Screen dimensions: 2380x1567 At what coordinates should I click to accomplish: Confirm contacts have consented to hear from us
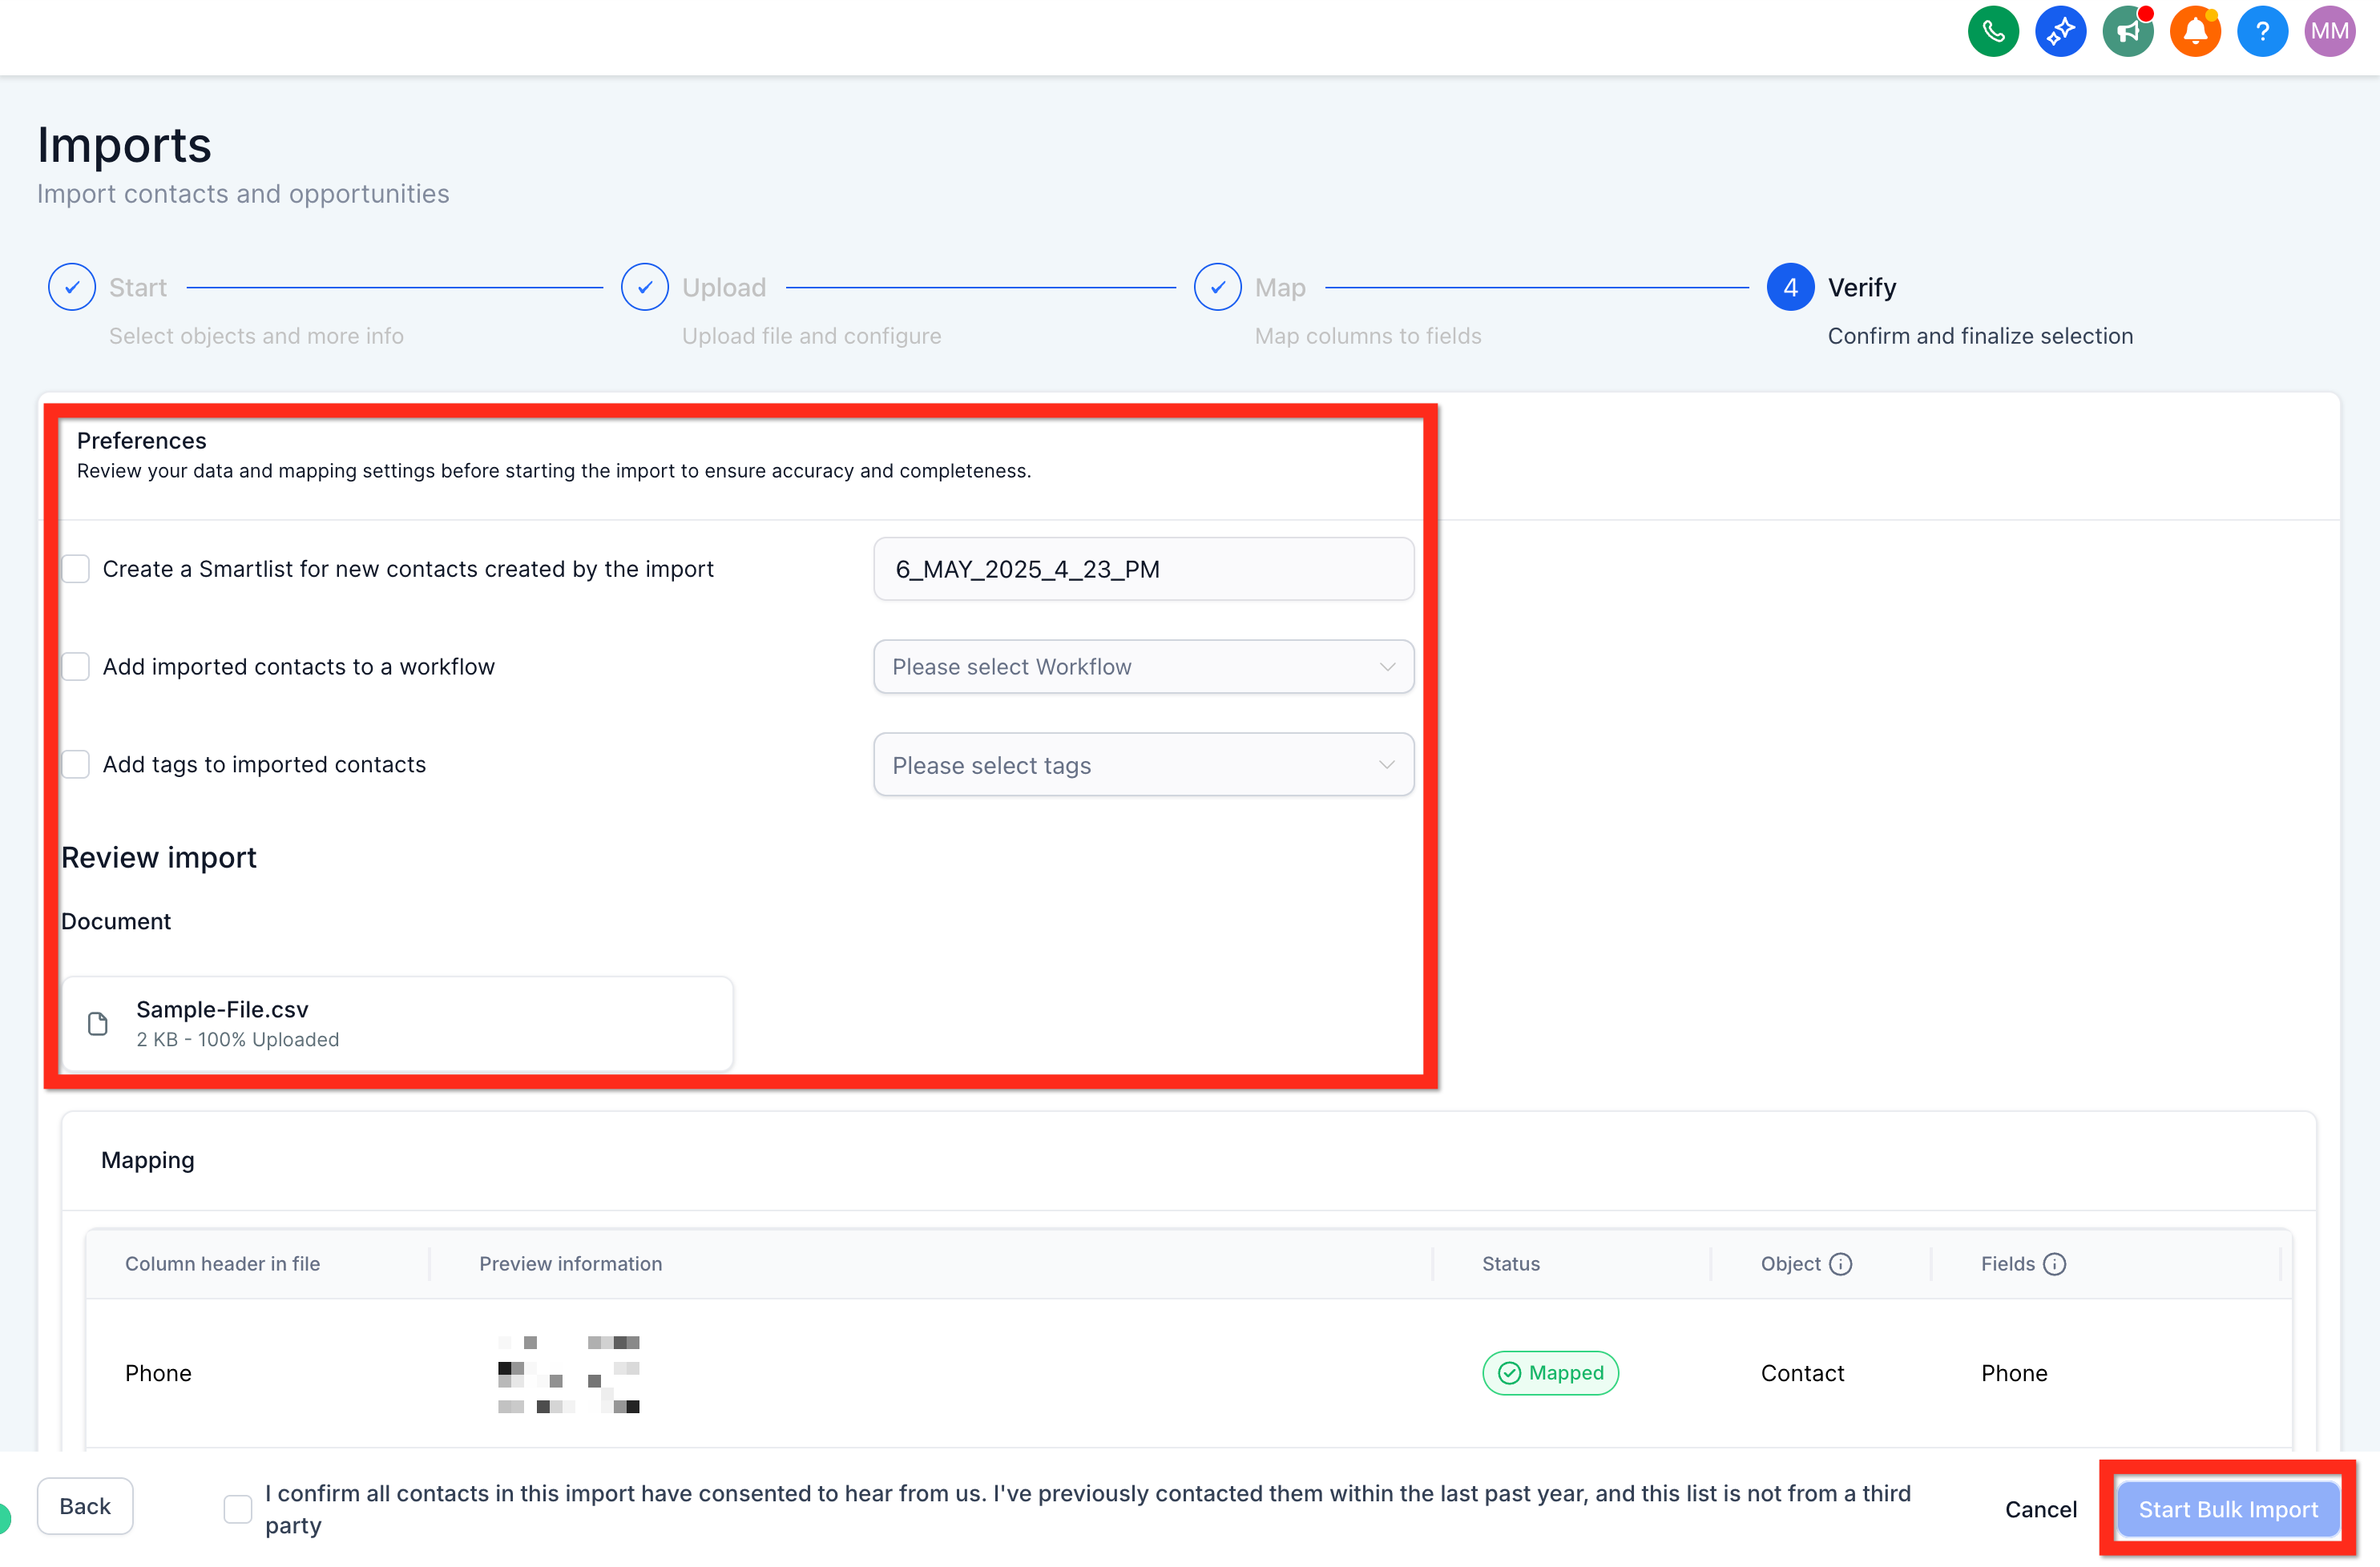pyautogui.click(x=237, y=1508)
